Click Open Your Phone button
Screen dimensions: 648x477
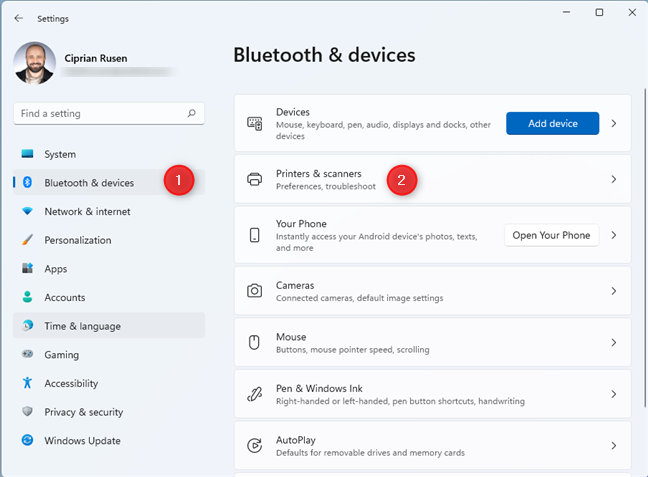551,235
